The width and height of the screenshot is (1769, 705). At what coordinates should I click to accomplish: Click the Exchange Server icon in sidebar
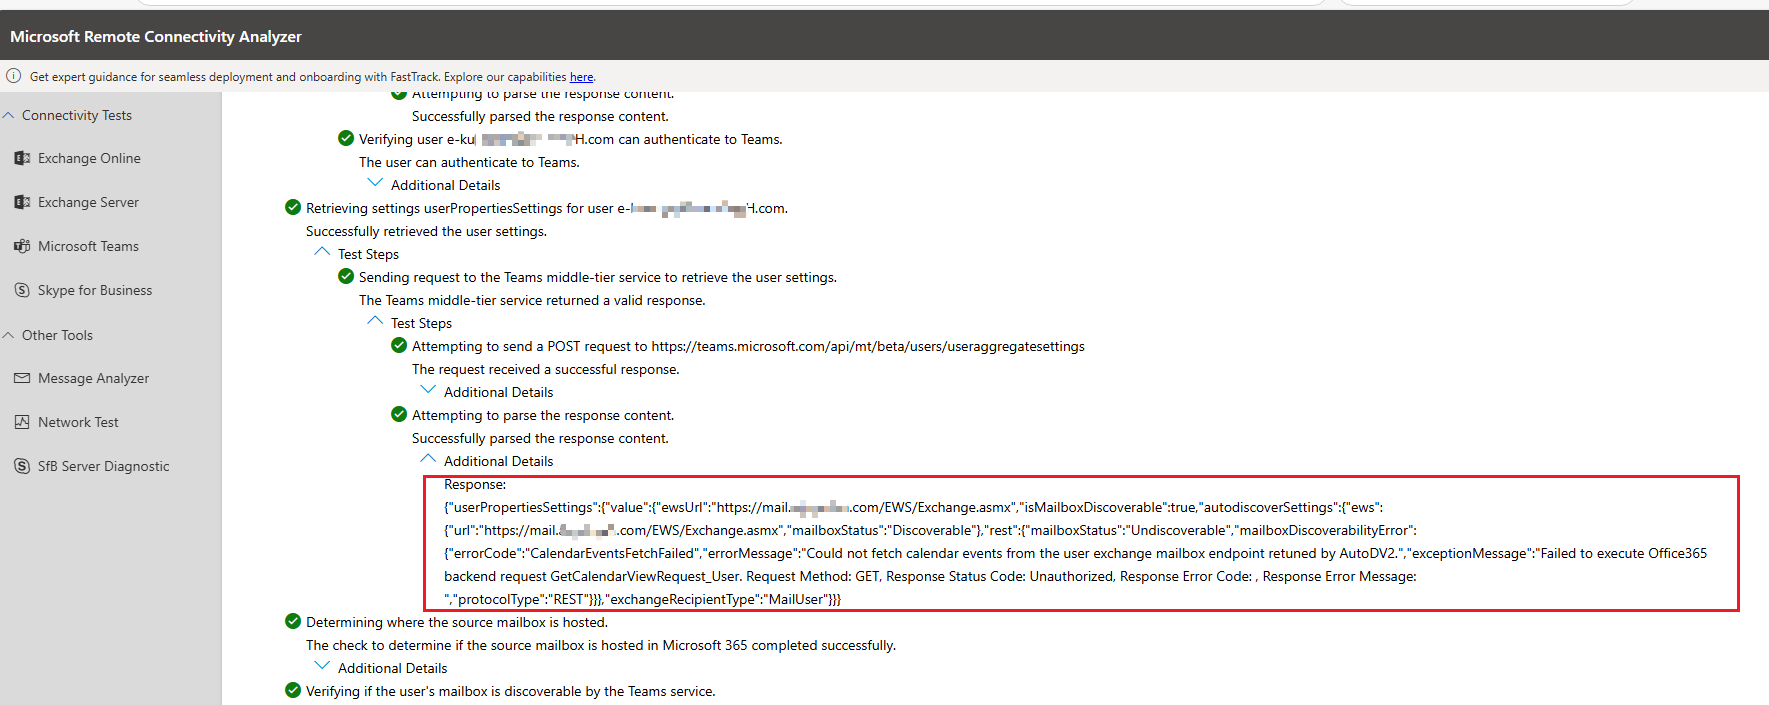(x=22, y=202)
